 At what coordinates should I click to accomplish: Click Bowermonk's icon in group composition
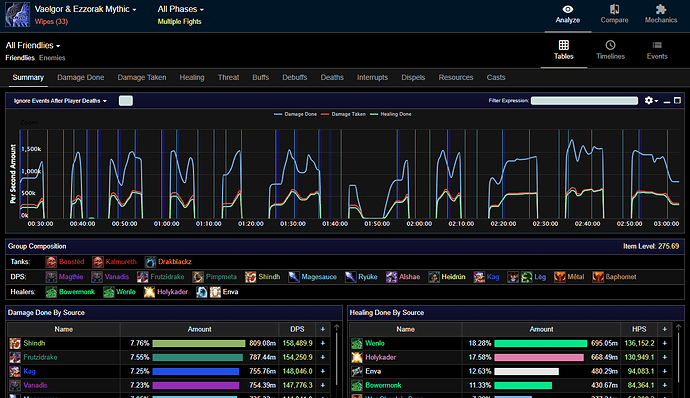(x=51, y=292)
